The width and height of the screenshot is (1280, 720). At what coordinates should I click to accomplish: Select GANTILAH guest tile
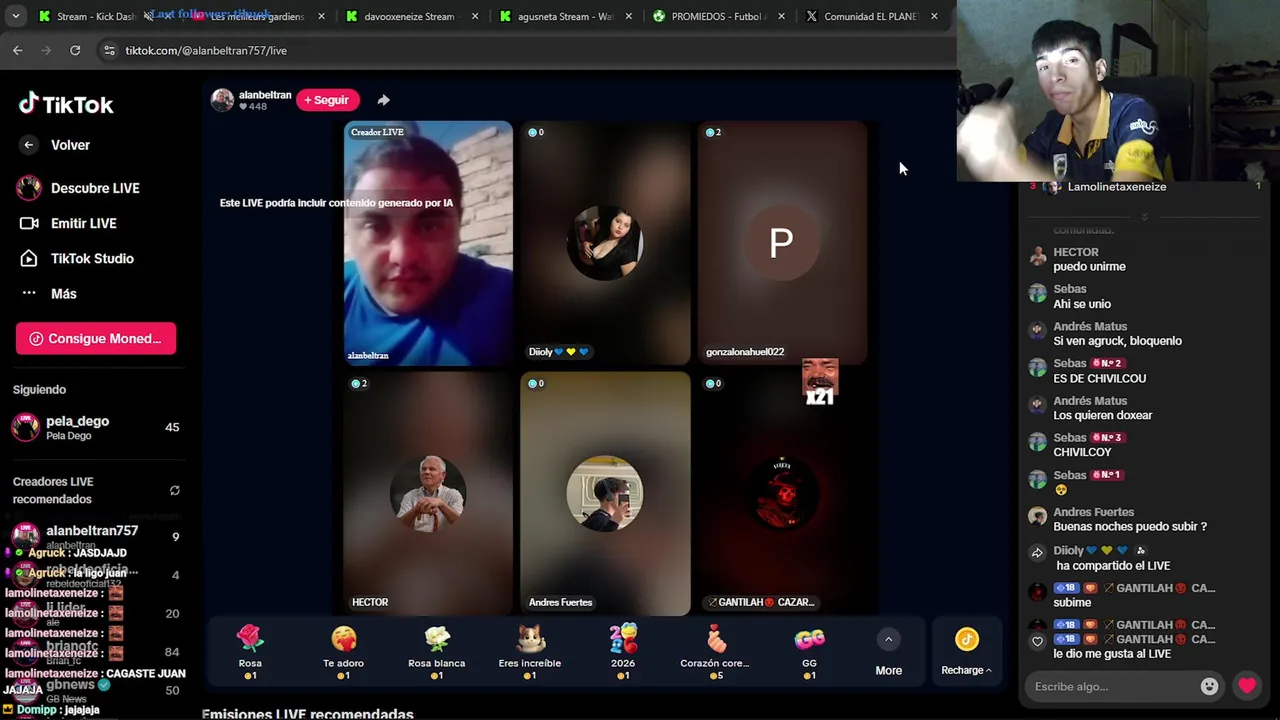pyautogui.click(x=782, y=493)
